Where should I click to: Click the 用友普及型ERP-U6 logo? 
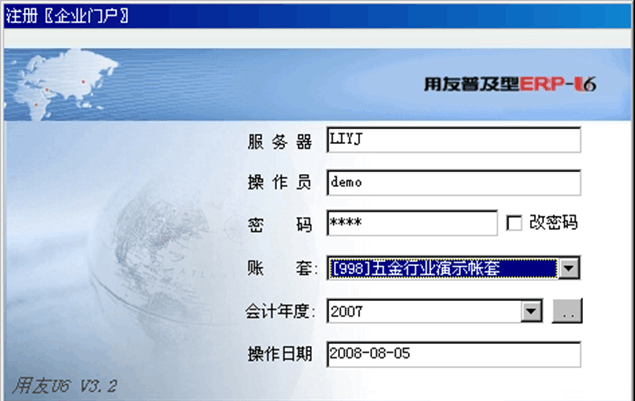click(x=509, y=84)
